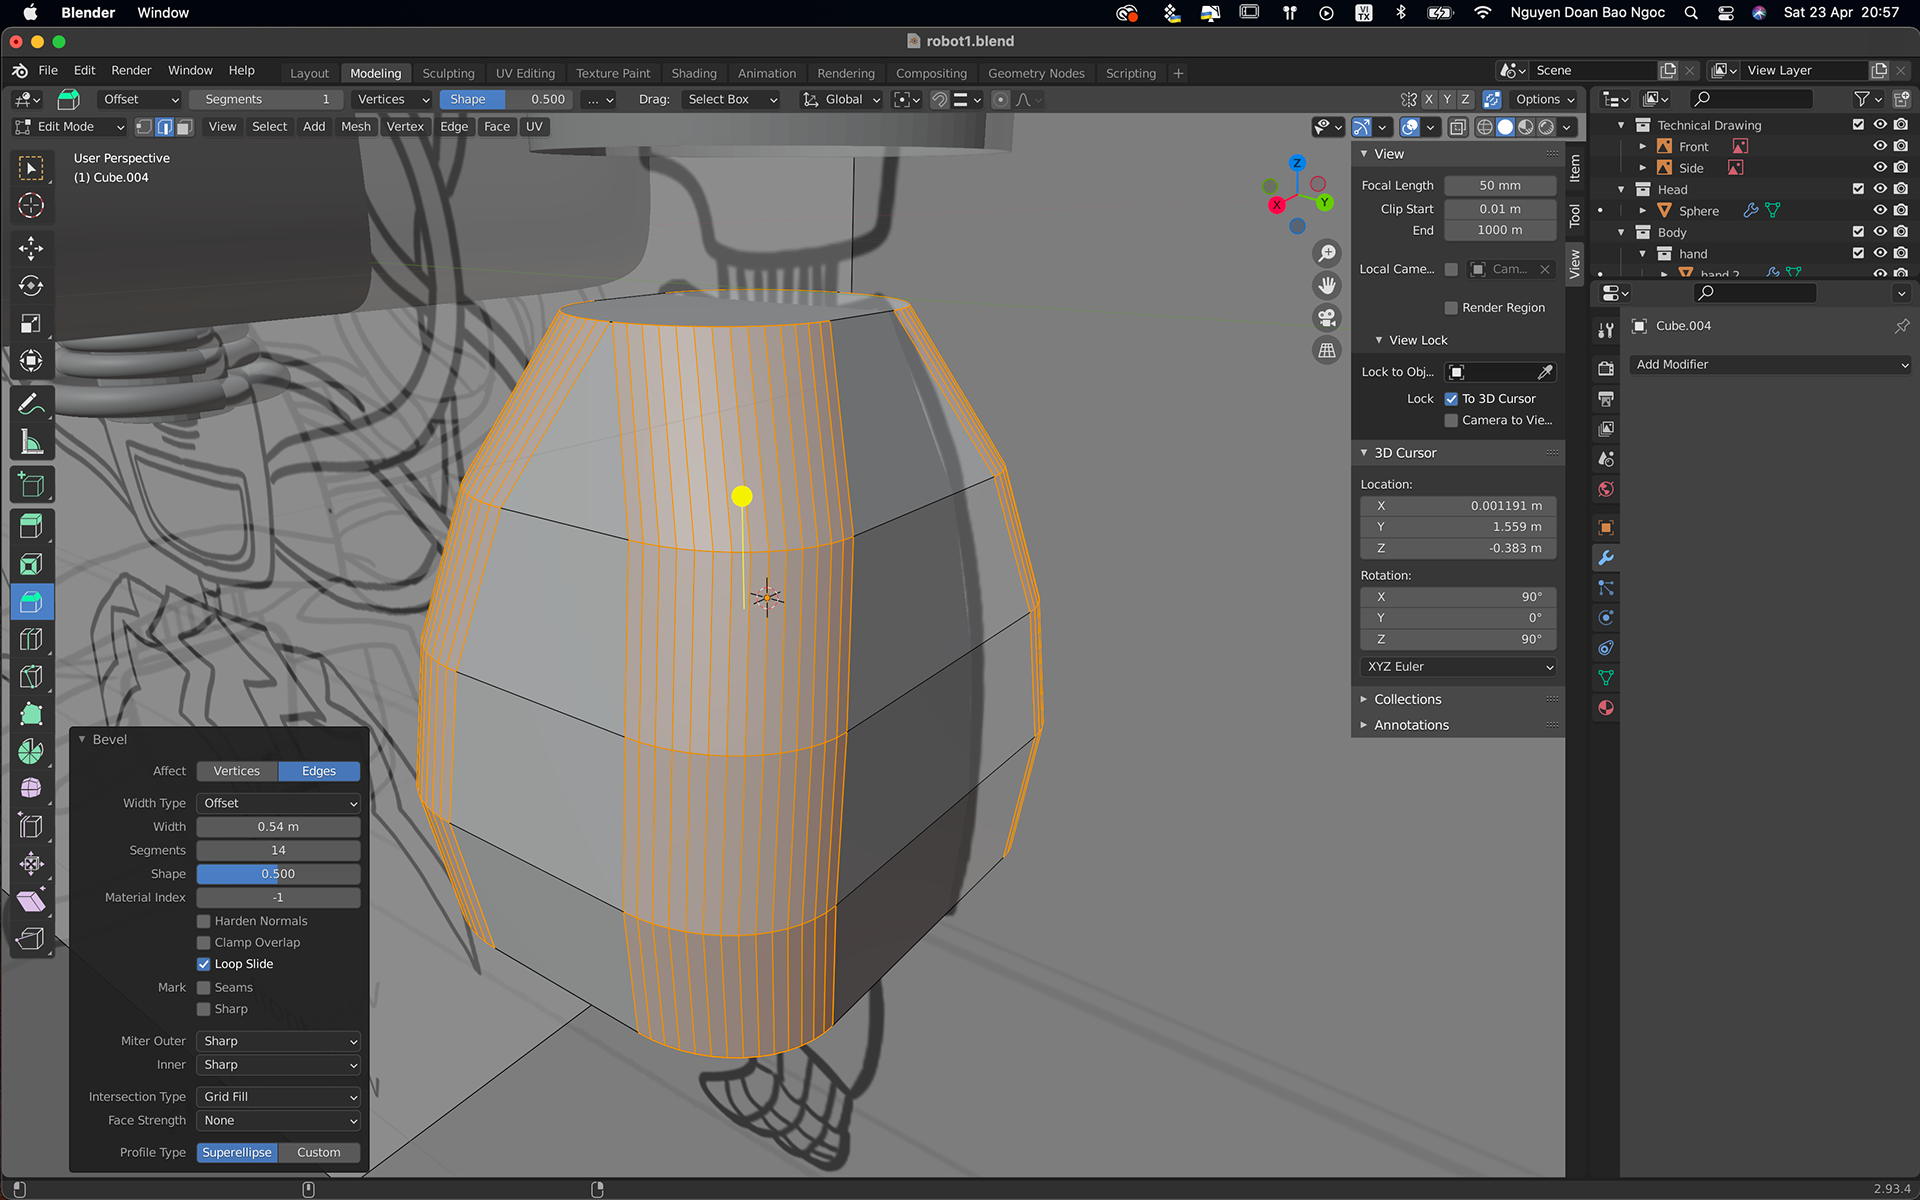Activate the Scale tool
Viewport: 1920px width, 1200px height.
pos(31,324)
